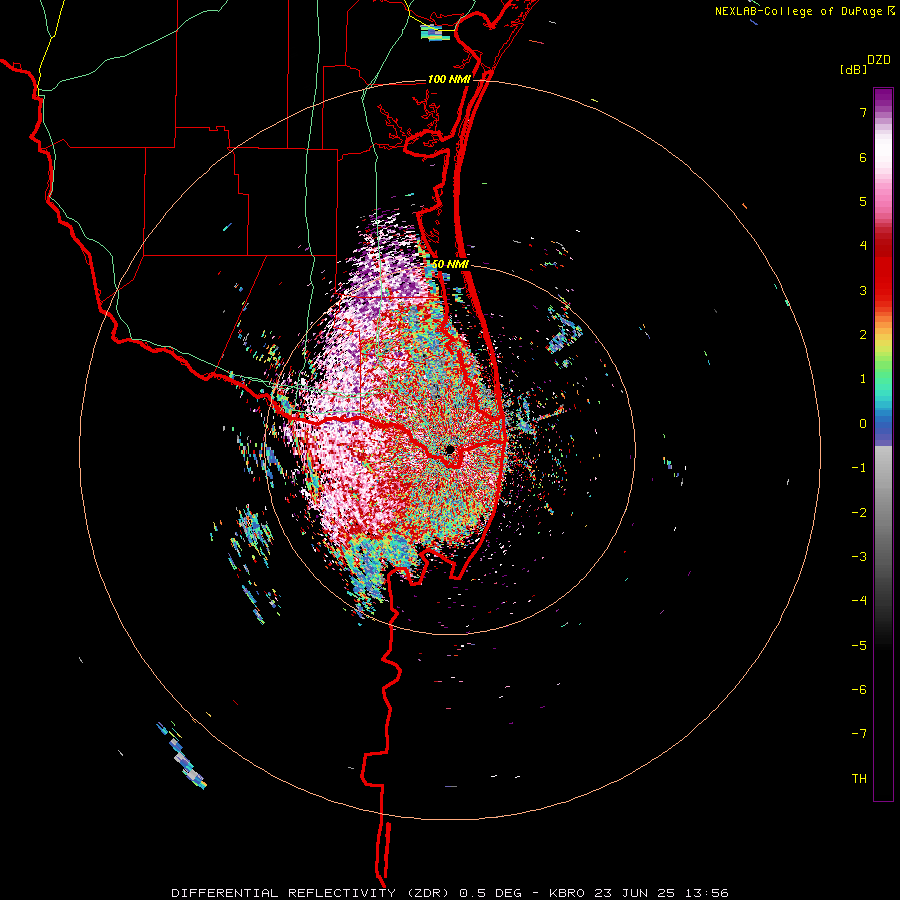
Task: Click the 'DZD' colorbar title
Action: tap(879, 60)
